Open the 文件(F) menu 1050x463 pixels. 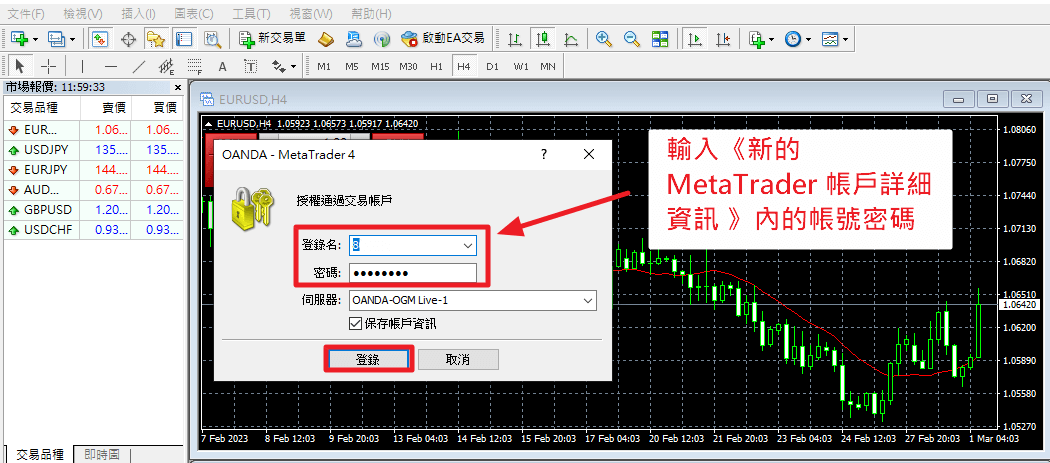26,13
